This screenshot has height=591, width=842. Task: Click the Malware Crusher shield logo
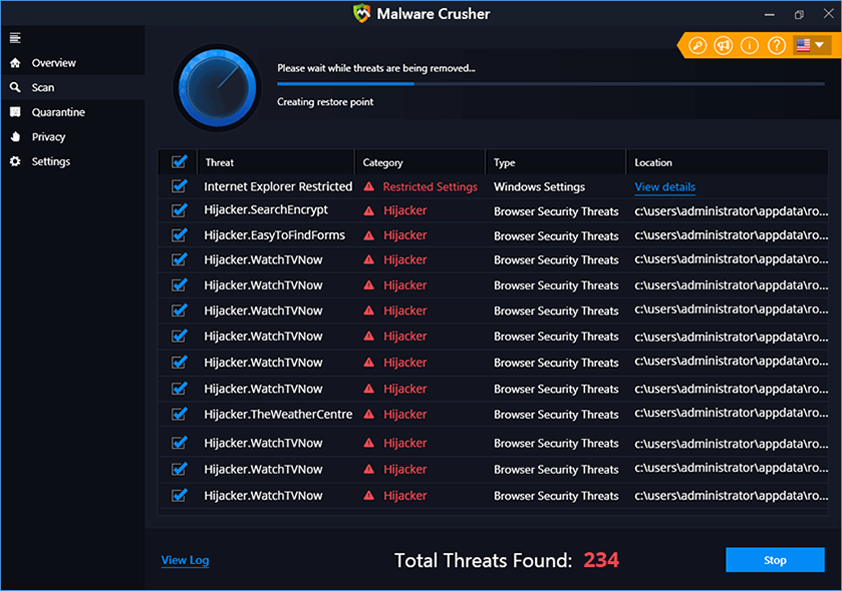pos(362,13)
